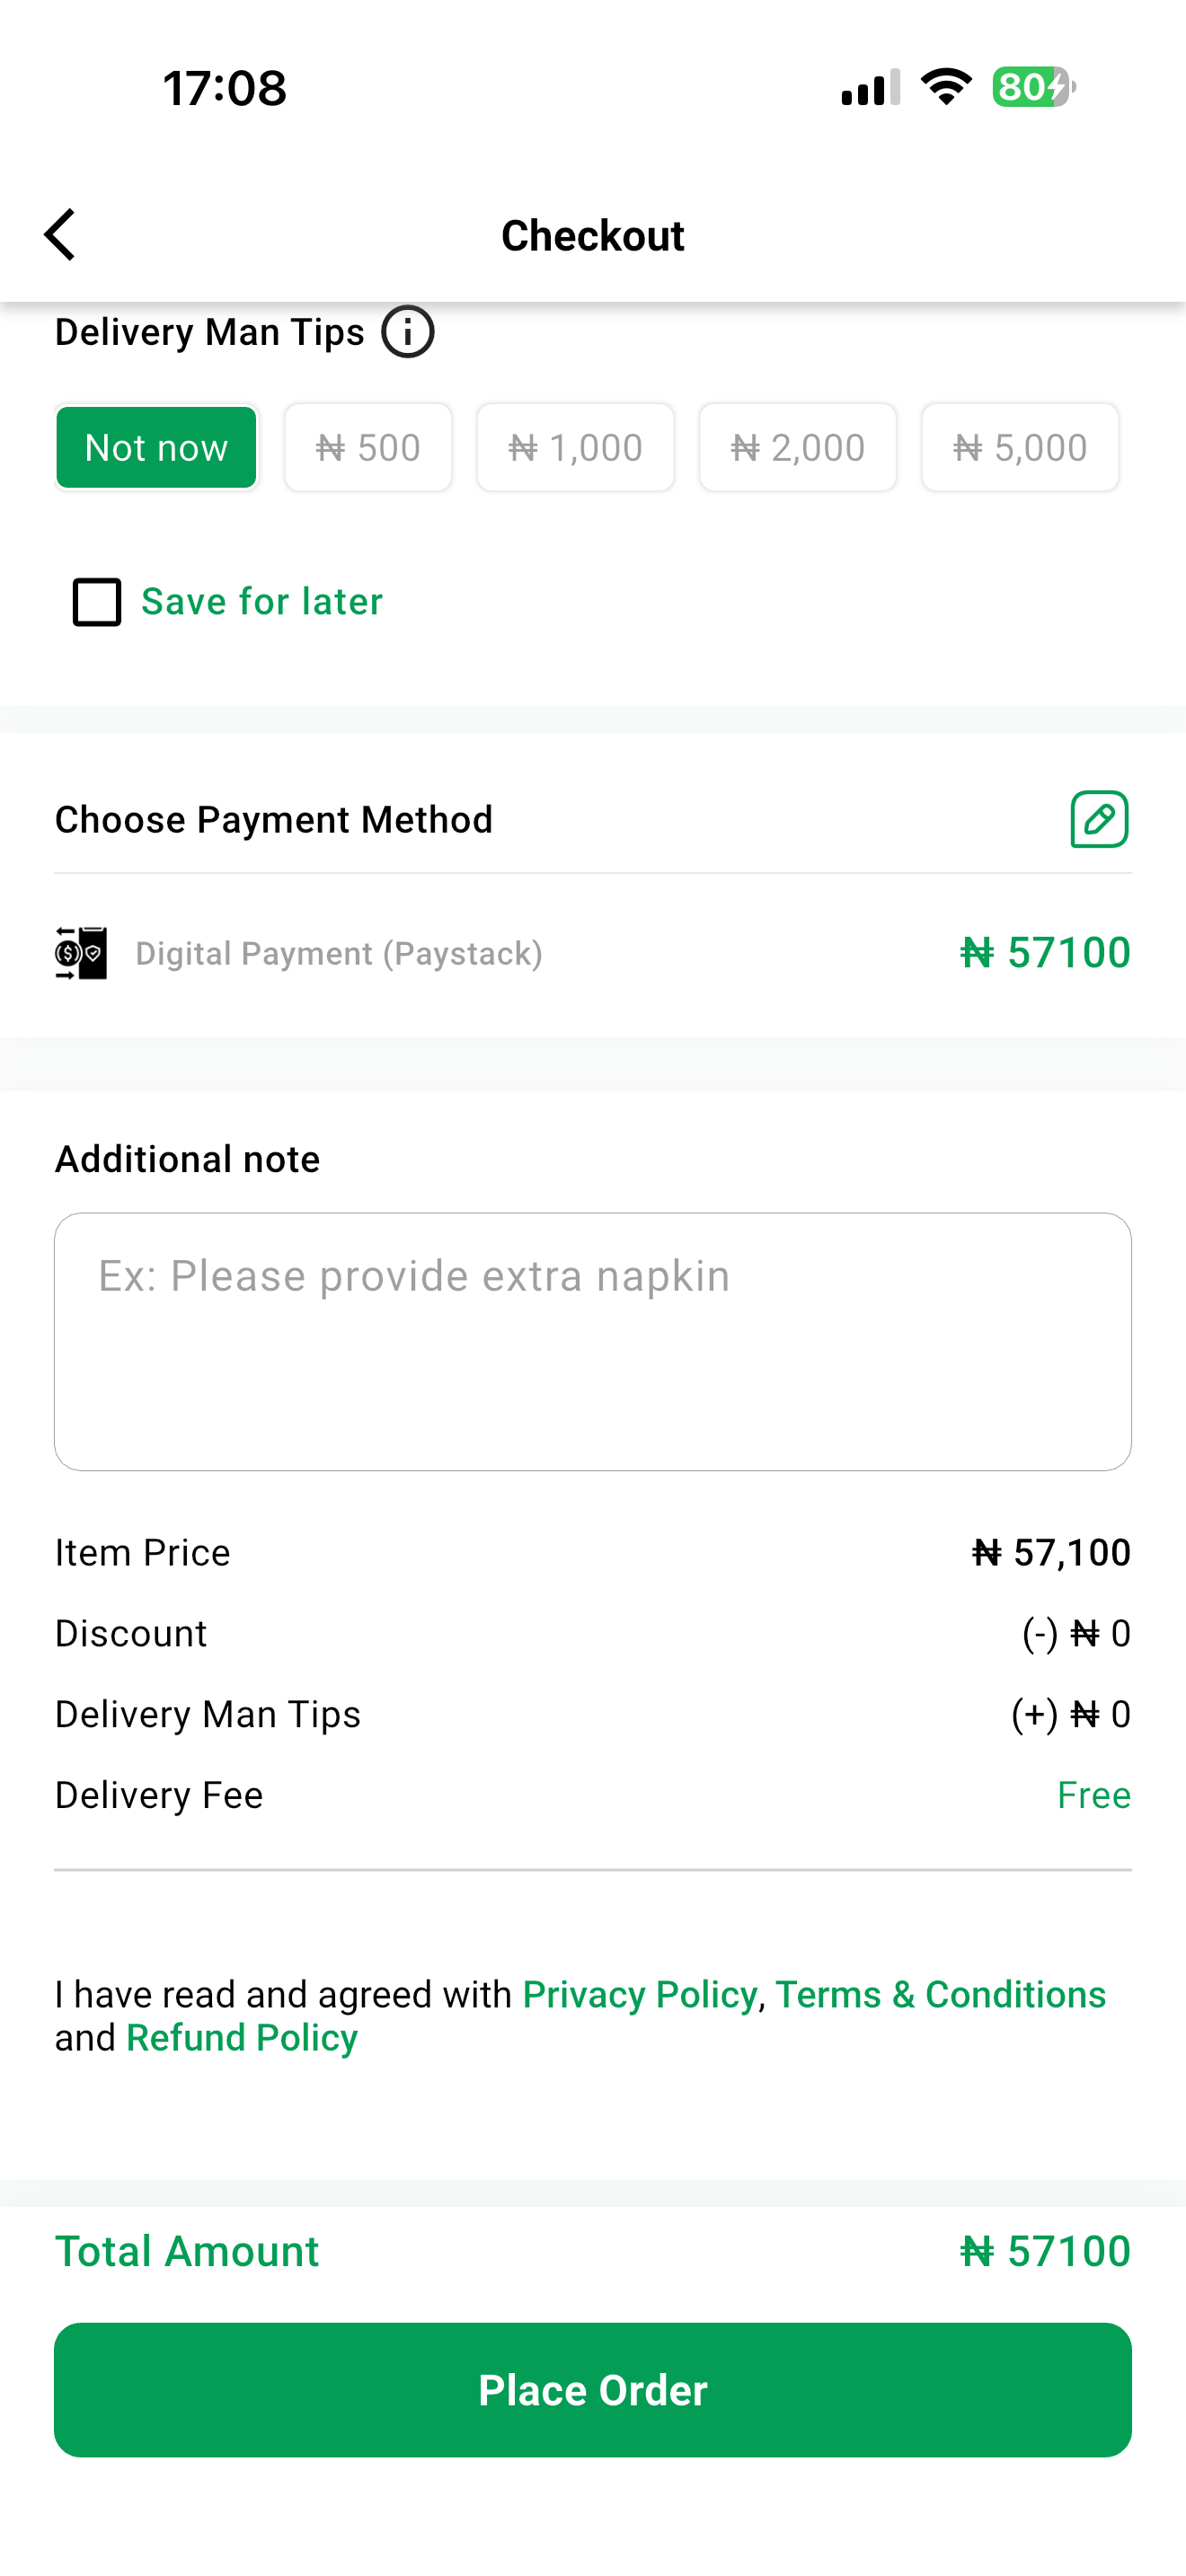Screen dimensions: 1186x2576
Task: Tap the Digital Payment Paystack icon
Action: pyautogui.click(x=81, y=953)
